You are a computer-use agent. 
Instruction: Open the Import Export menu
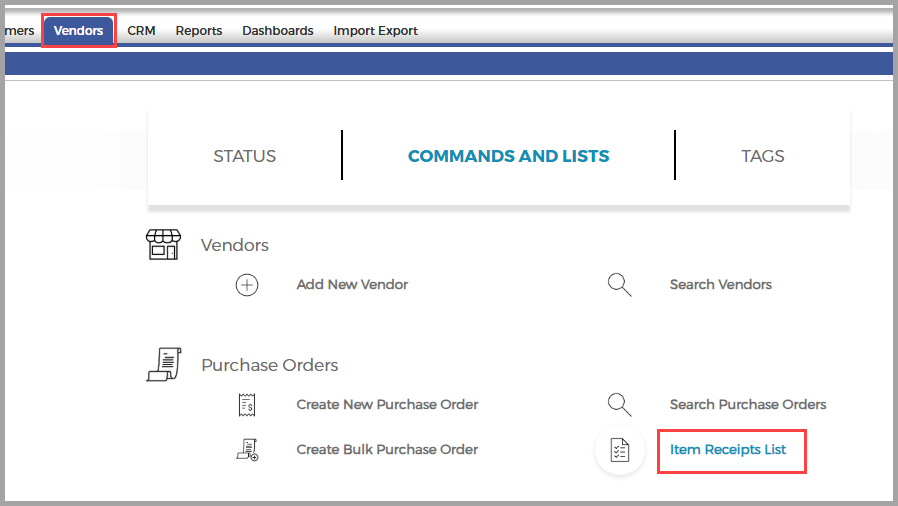point(376,31)
